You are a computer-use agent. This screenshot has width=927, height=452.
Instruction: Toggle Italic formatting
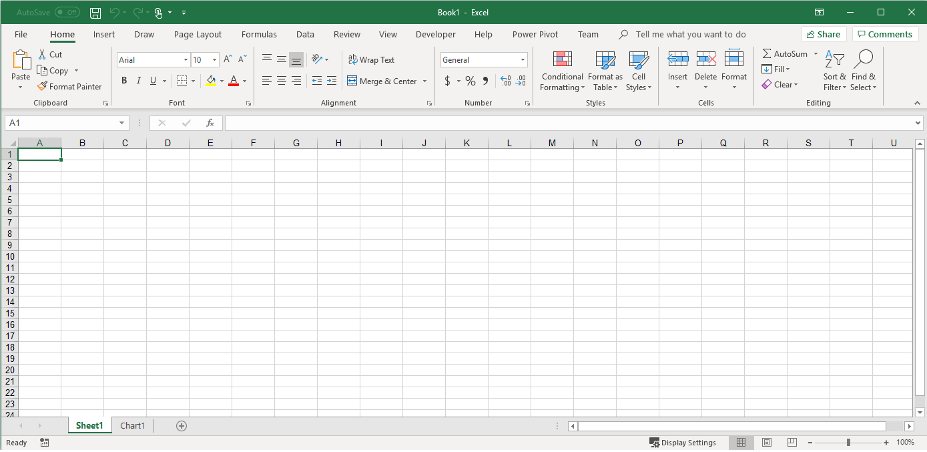pos(139,81)
